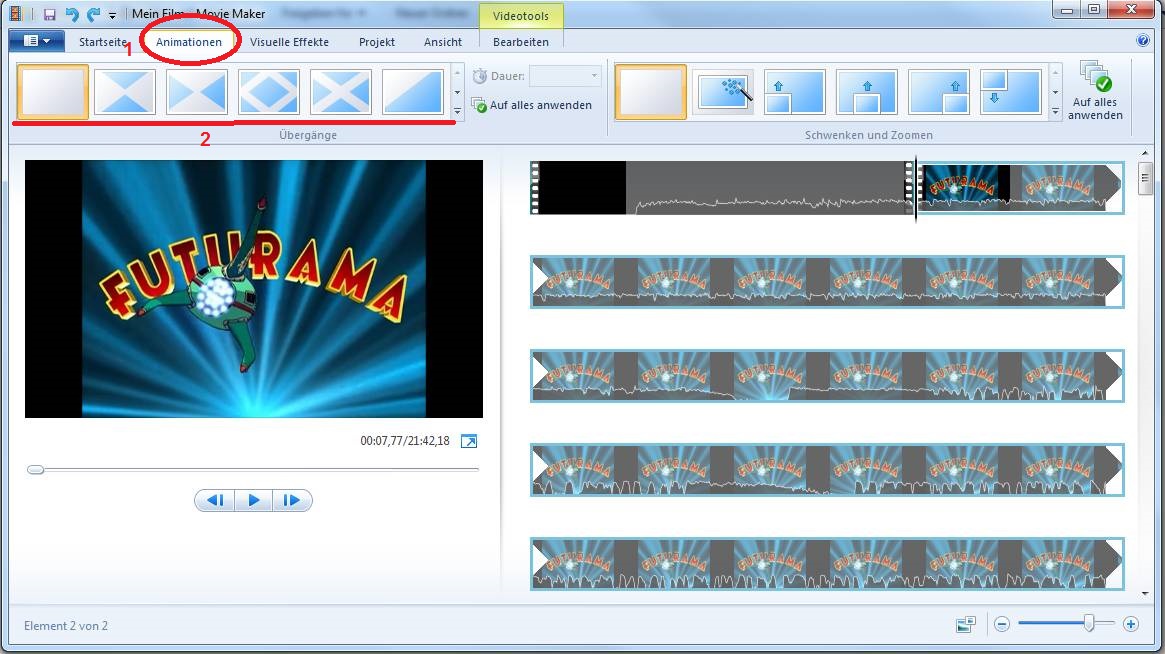
Task: Select the bow tie horizontal transition
Action: [x=197, y=92]
